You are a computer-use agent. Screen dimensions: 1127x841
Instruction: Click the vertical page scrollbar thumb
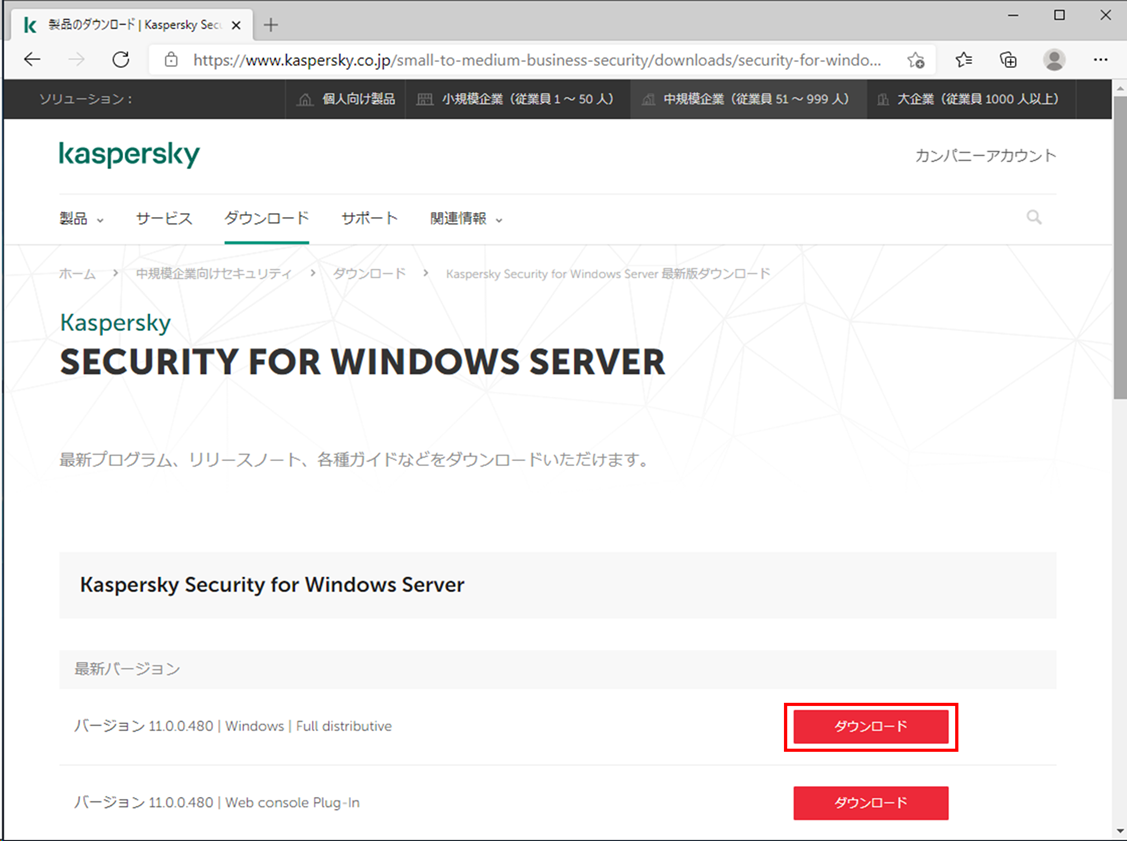click(1120, 246)
